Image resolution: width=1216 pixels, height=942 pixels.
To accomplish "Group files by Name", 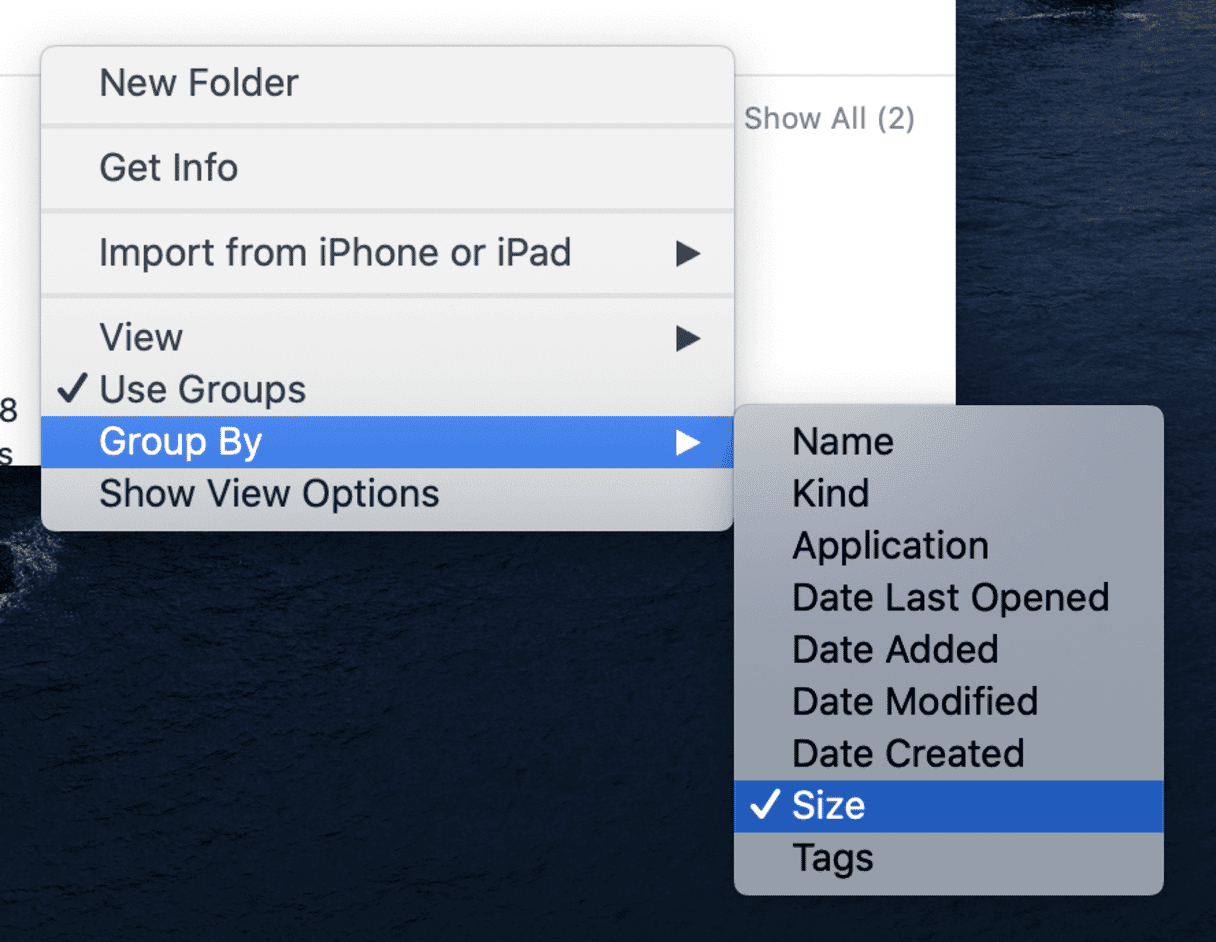I will coord(842,442).
